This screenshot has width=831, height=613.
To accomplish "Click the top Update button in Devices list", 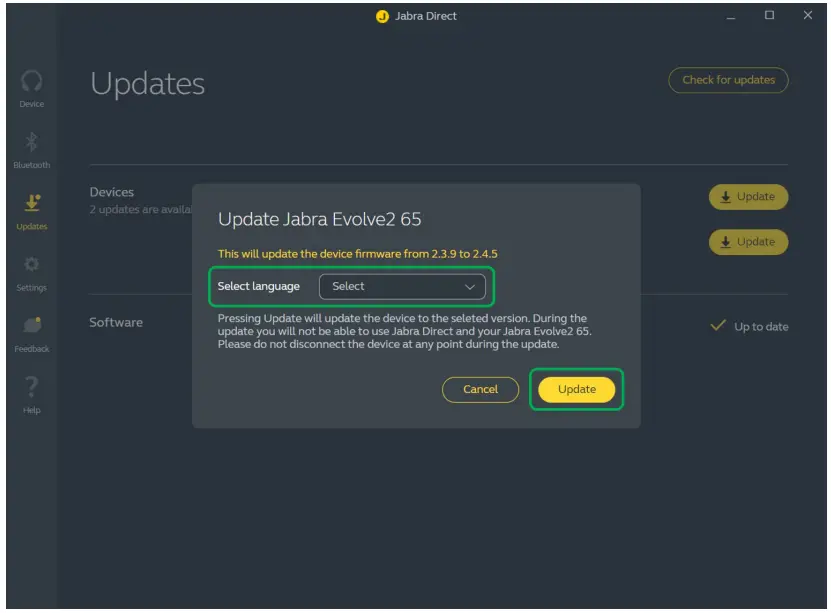I will click(748, 197).
